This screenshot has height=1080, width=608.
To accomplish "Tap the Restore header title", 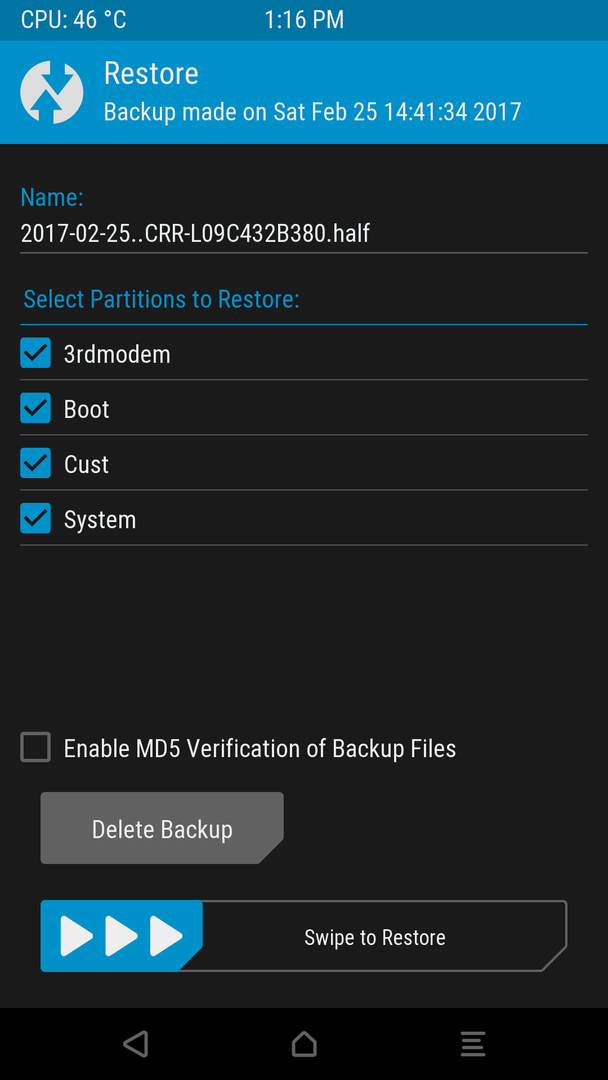I will 151,74.
